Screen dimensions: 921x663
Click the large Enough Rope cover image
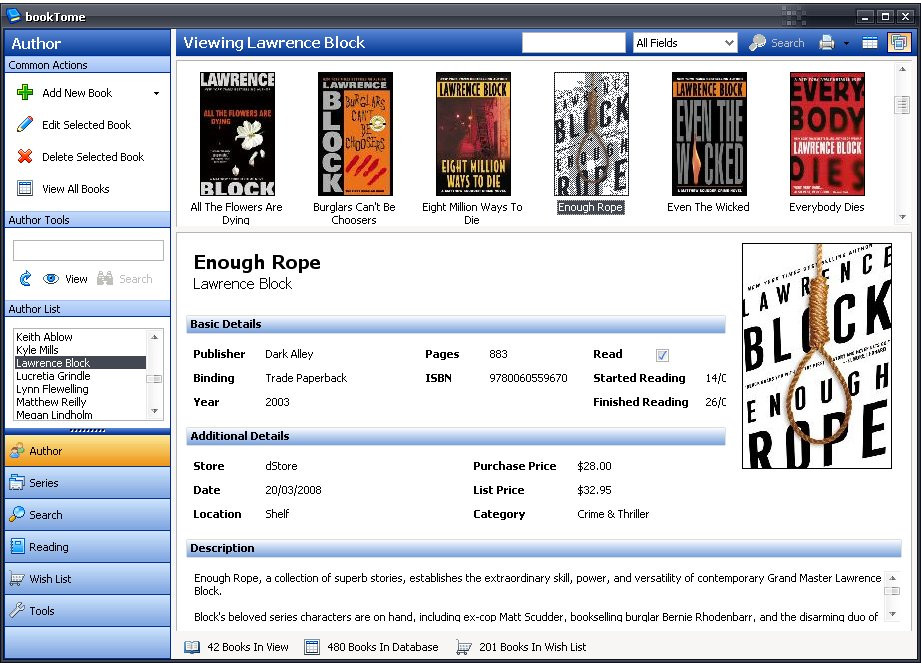point(816,356)
